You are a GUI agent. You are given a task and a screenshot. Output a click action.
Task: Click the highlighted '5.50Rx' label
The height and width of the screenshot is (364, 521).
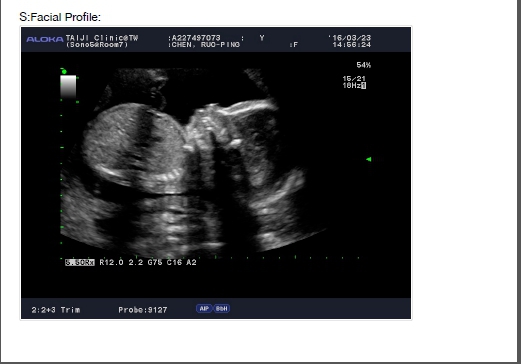(80, 262)
